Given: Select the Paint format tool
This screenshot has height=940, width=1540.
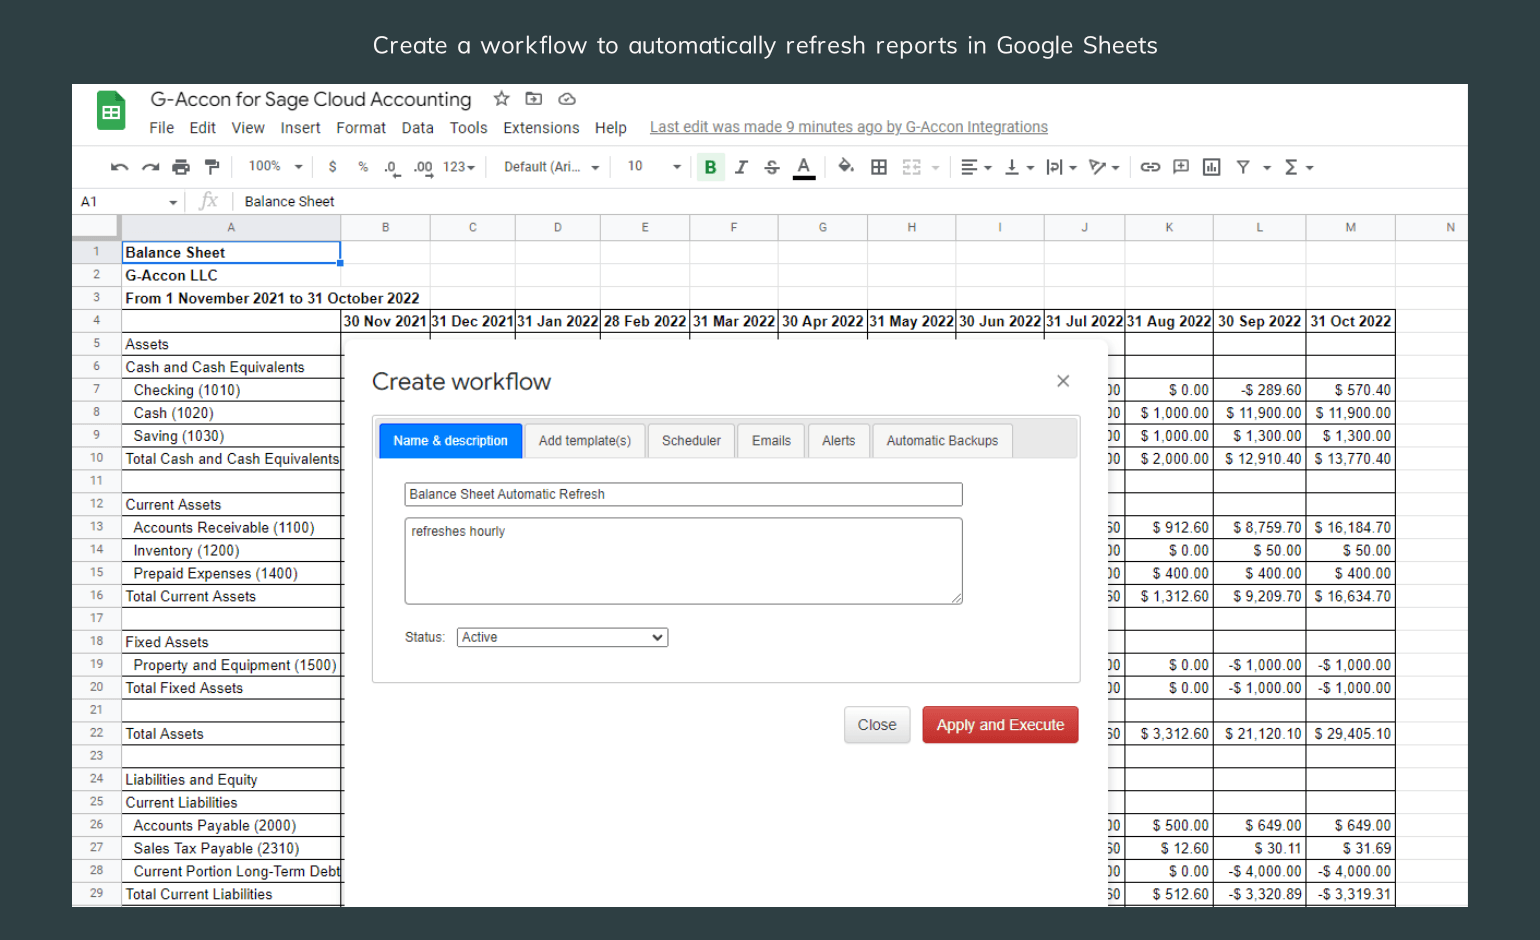Looking at the screenshot, I should (x=212, y=167).
